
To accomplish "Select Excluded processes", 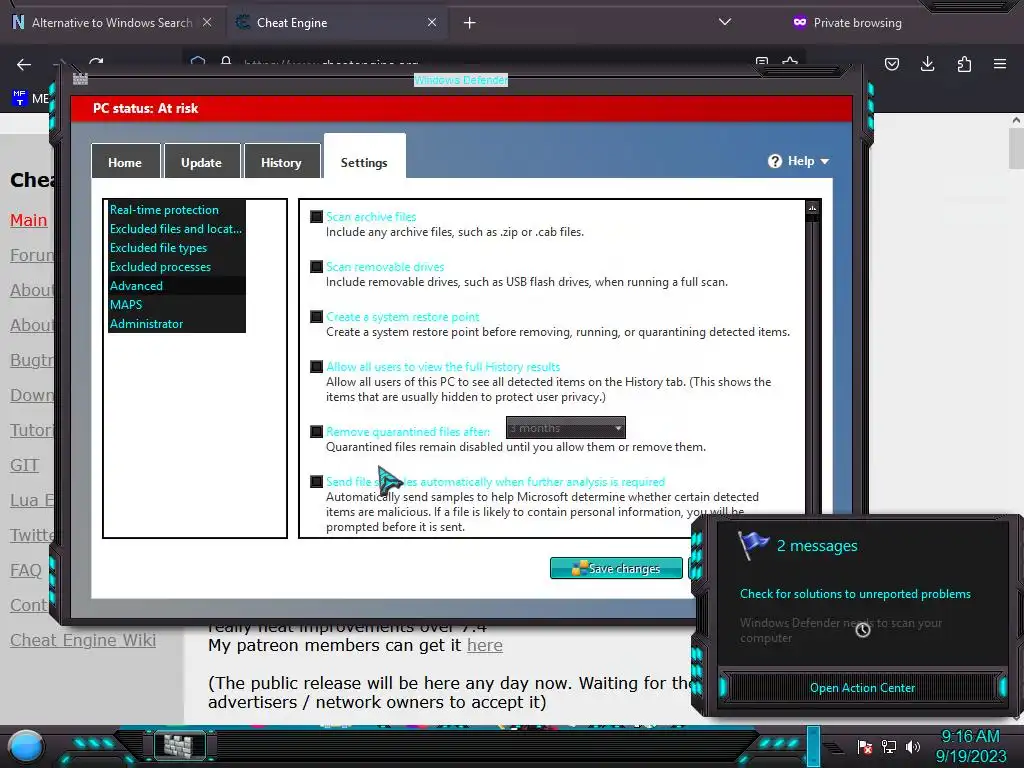I will click(177, 266).
